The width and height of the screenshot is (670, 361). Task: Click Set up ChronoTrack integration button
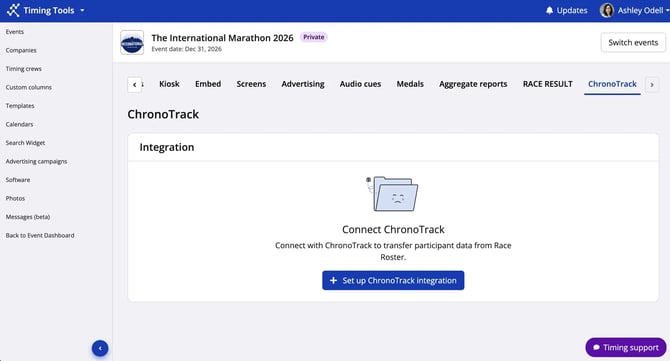click(x=393, y=280)
